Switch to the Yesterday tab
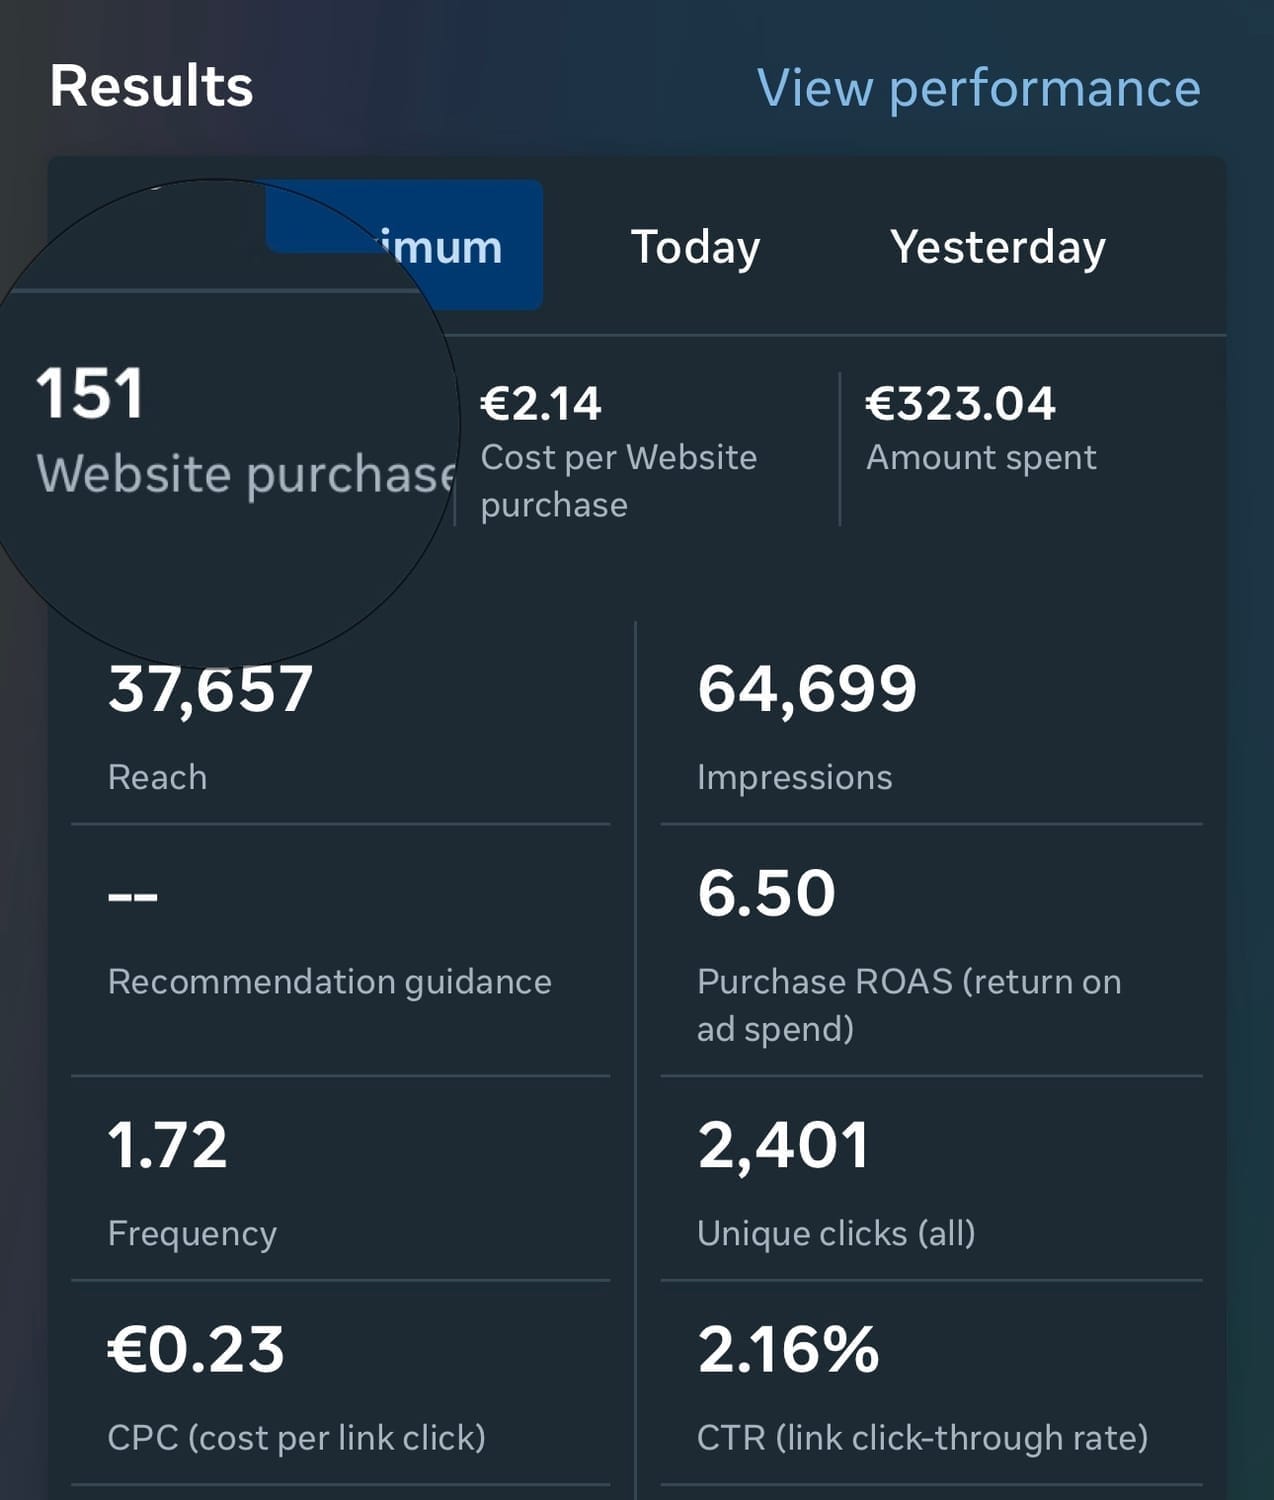This screenshot has height=1500, width=1274. [x=997, y=247]
